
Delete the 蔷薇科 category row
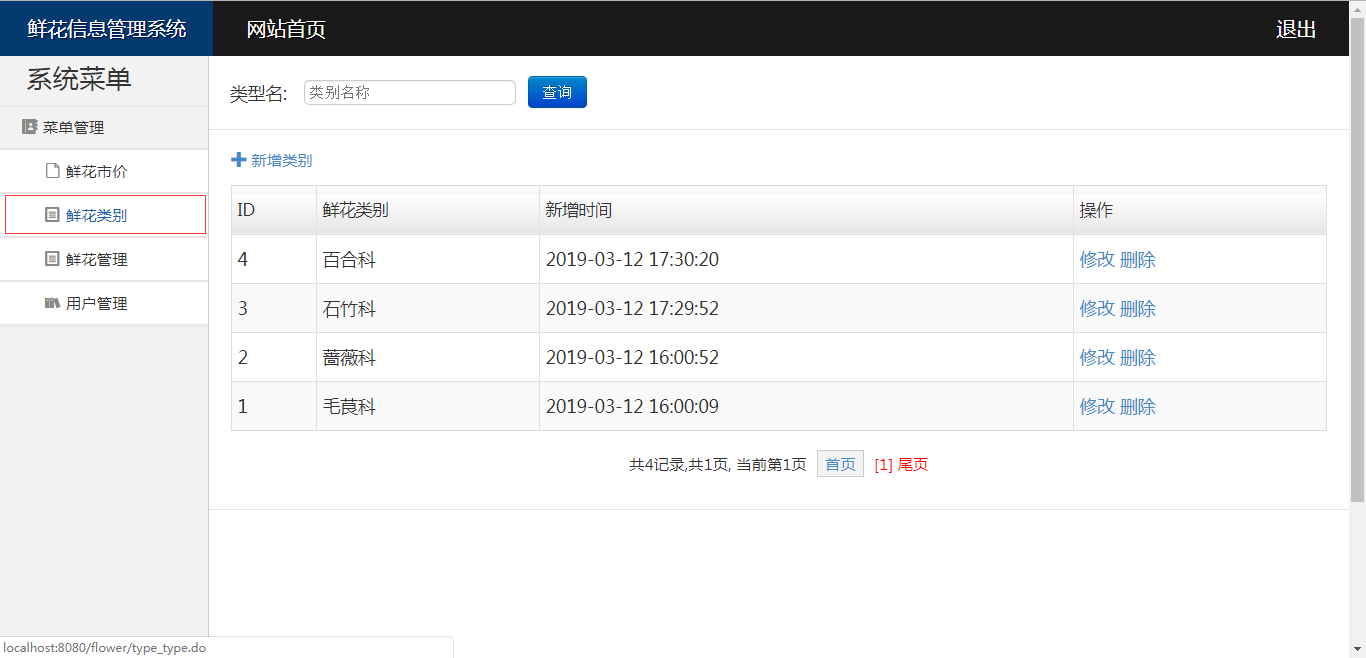(1138, 358)
